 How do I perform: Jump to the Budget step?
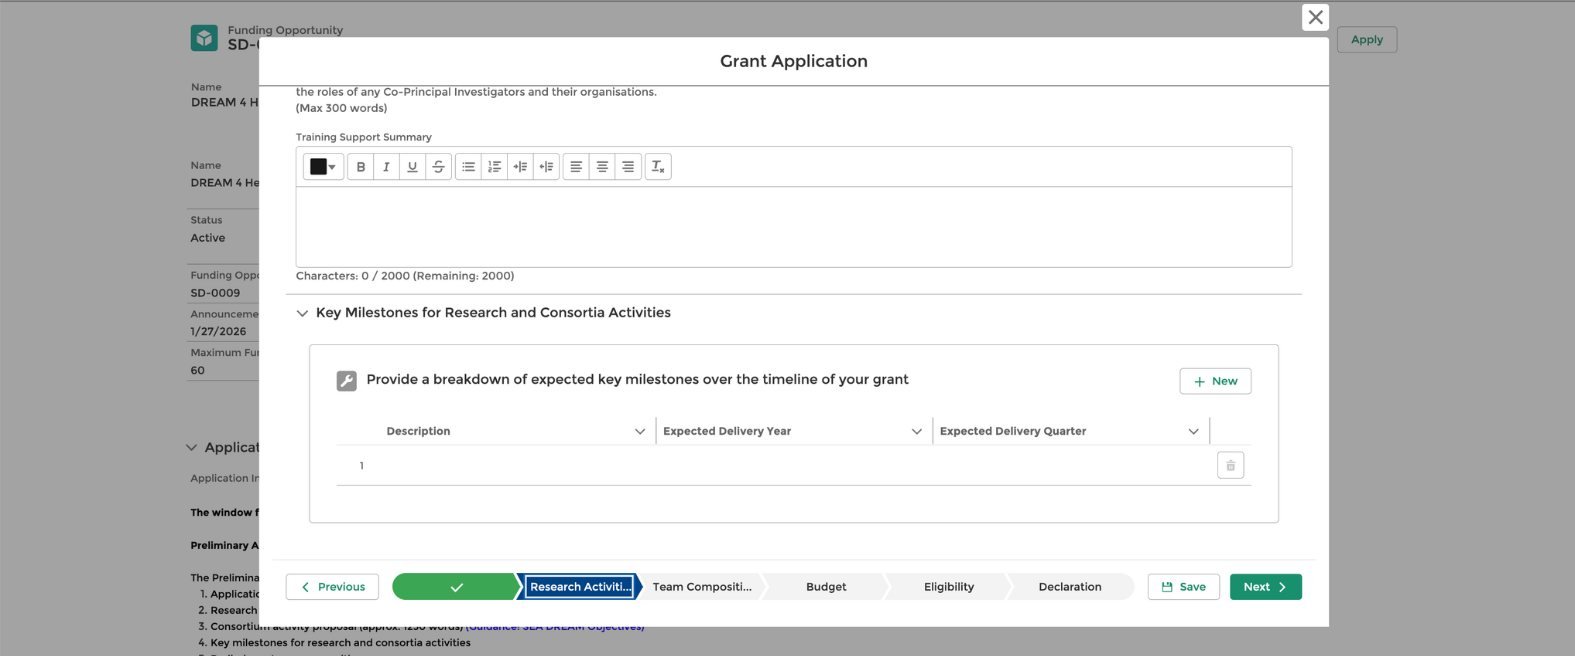click(x=826, y=587)
